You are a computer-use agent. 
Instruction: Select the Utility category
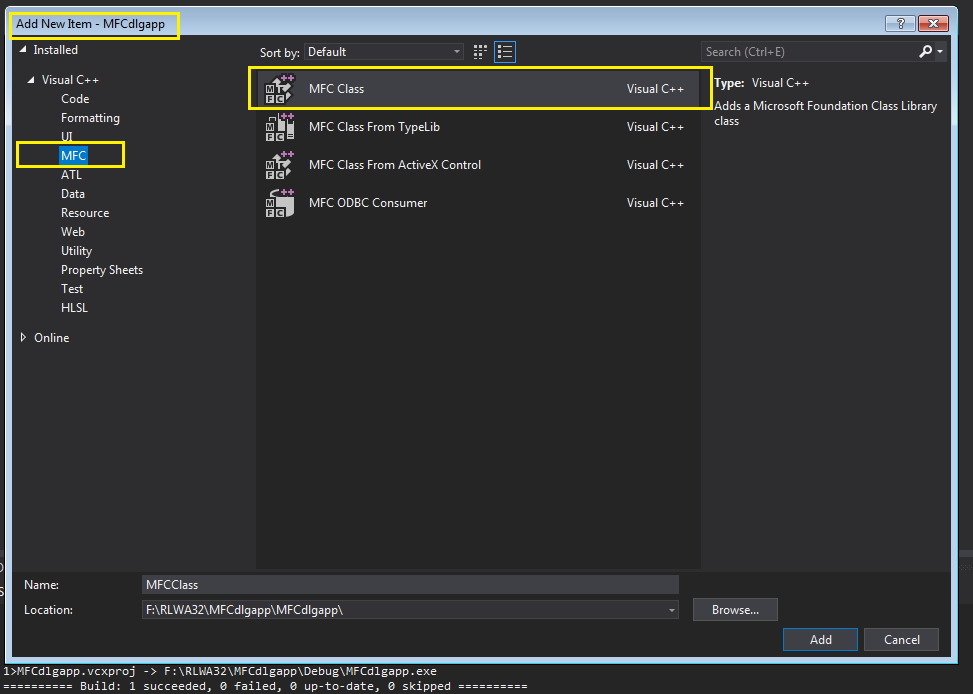click(x=76, y=251)
